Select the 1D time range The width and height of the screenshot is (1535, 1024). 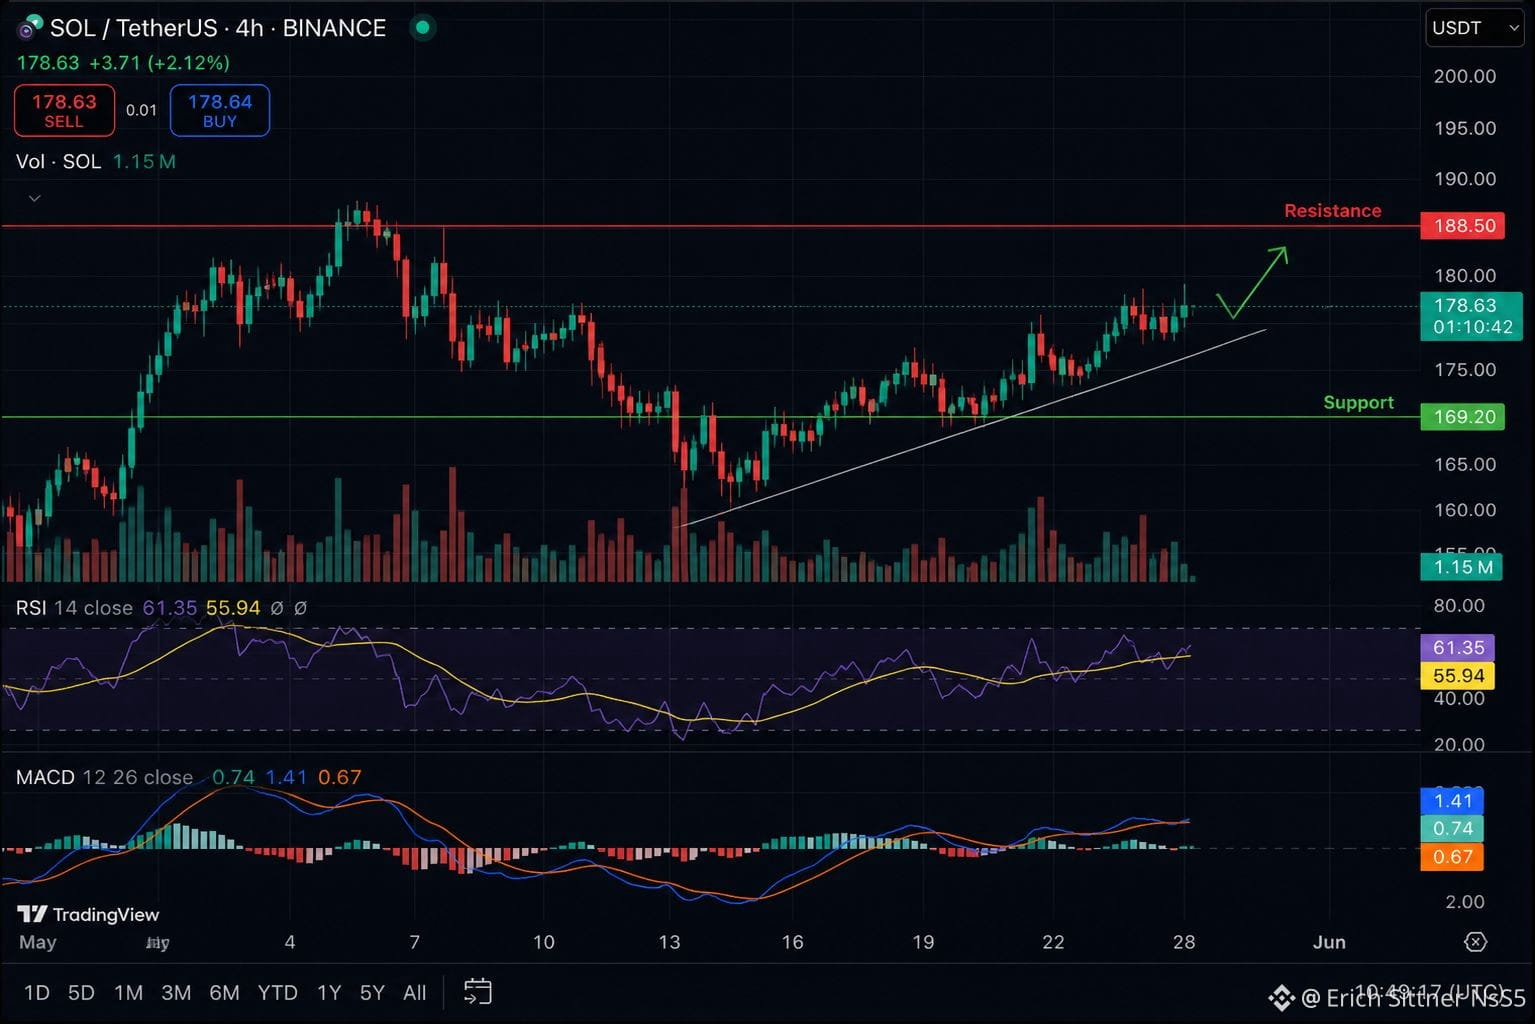(37, 993)
